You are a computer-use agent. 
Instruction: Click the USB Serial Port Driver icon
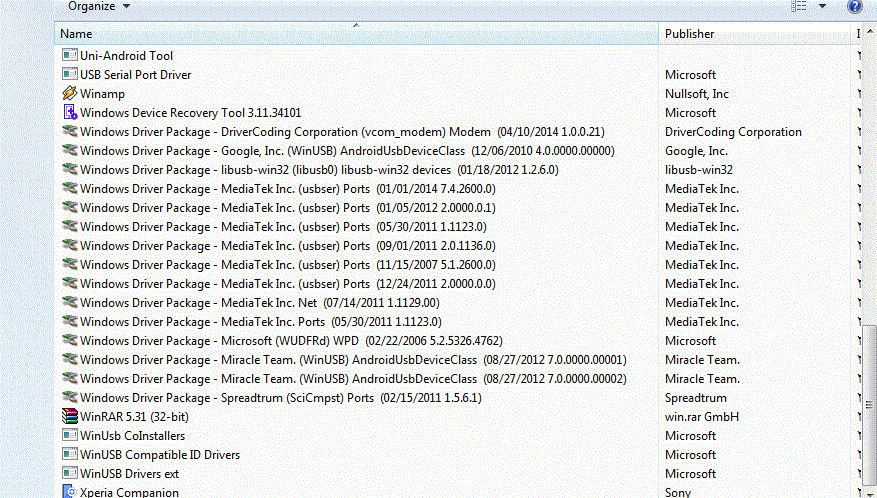click(x=69, y=74)
